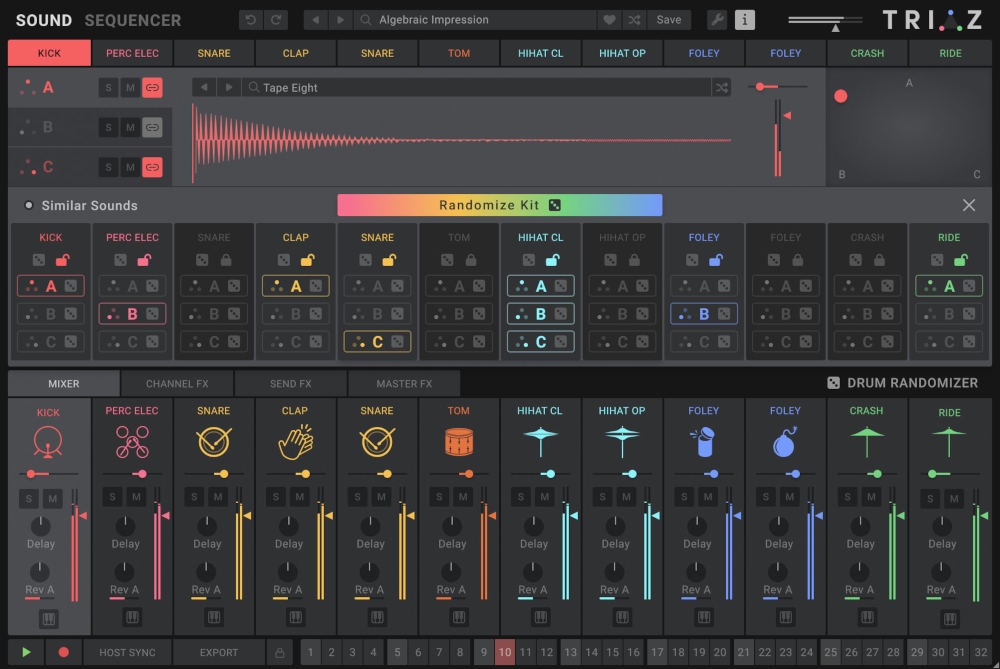
Task: Click the CRASH cymbal icon in the mixer
Action: (866, 440)
